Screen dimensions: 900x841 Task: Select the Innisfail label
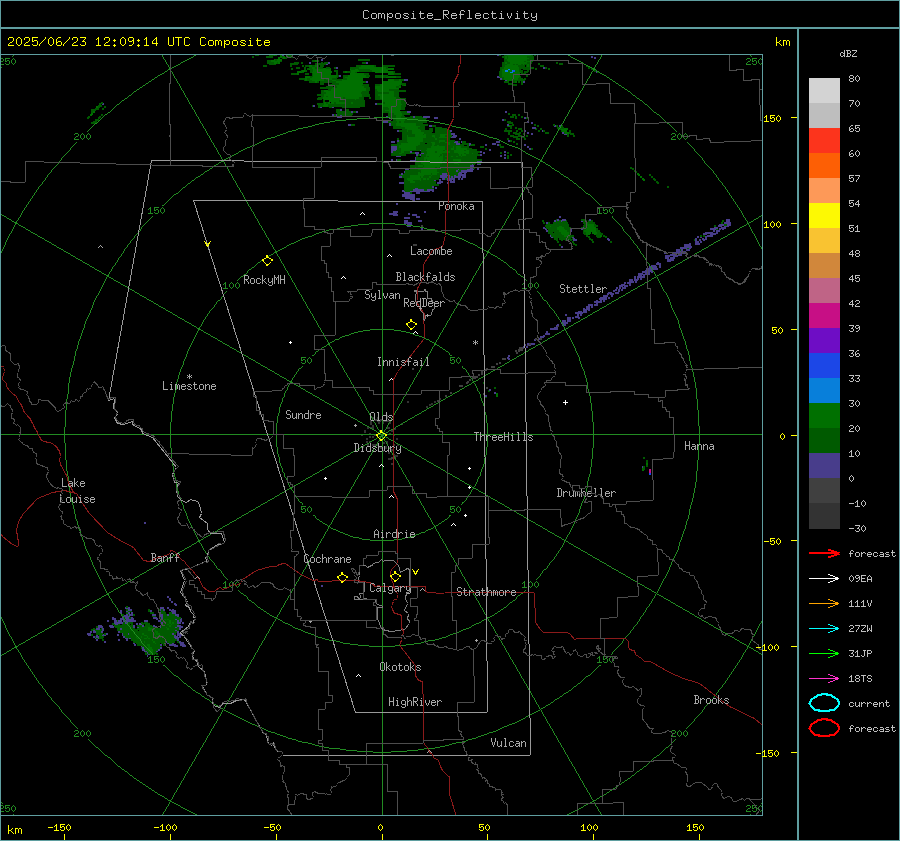tap(403, 362)
